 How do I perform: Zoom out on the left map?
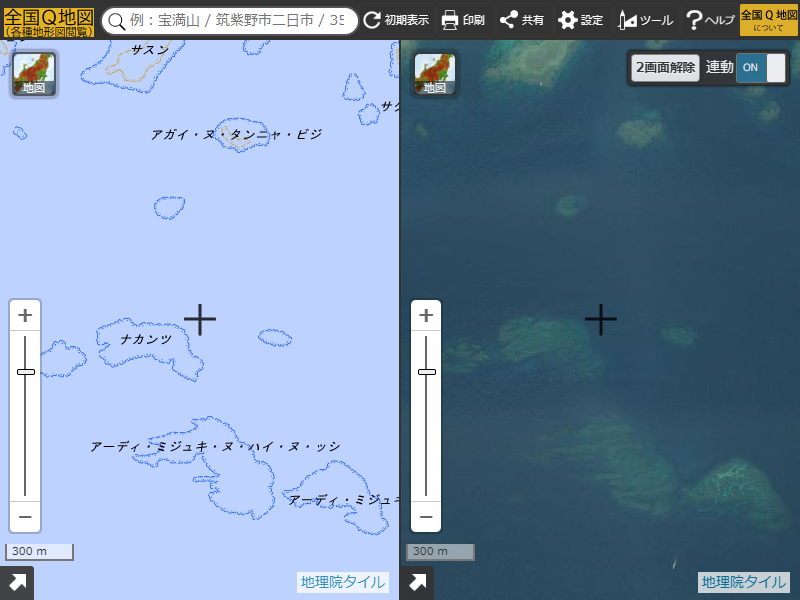coord(25,517)
